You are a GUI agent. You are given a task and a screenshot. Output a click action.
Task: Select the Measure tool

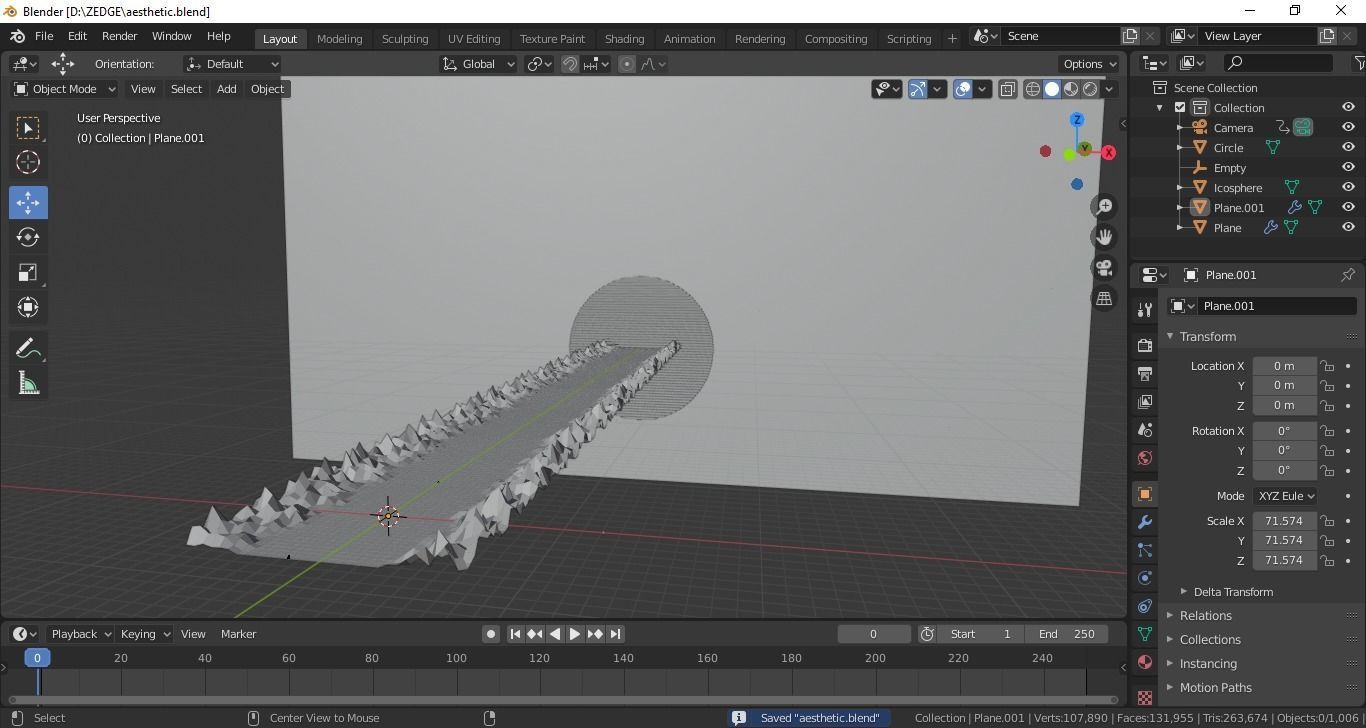point(28,384)
